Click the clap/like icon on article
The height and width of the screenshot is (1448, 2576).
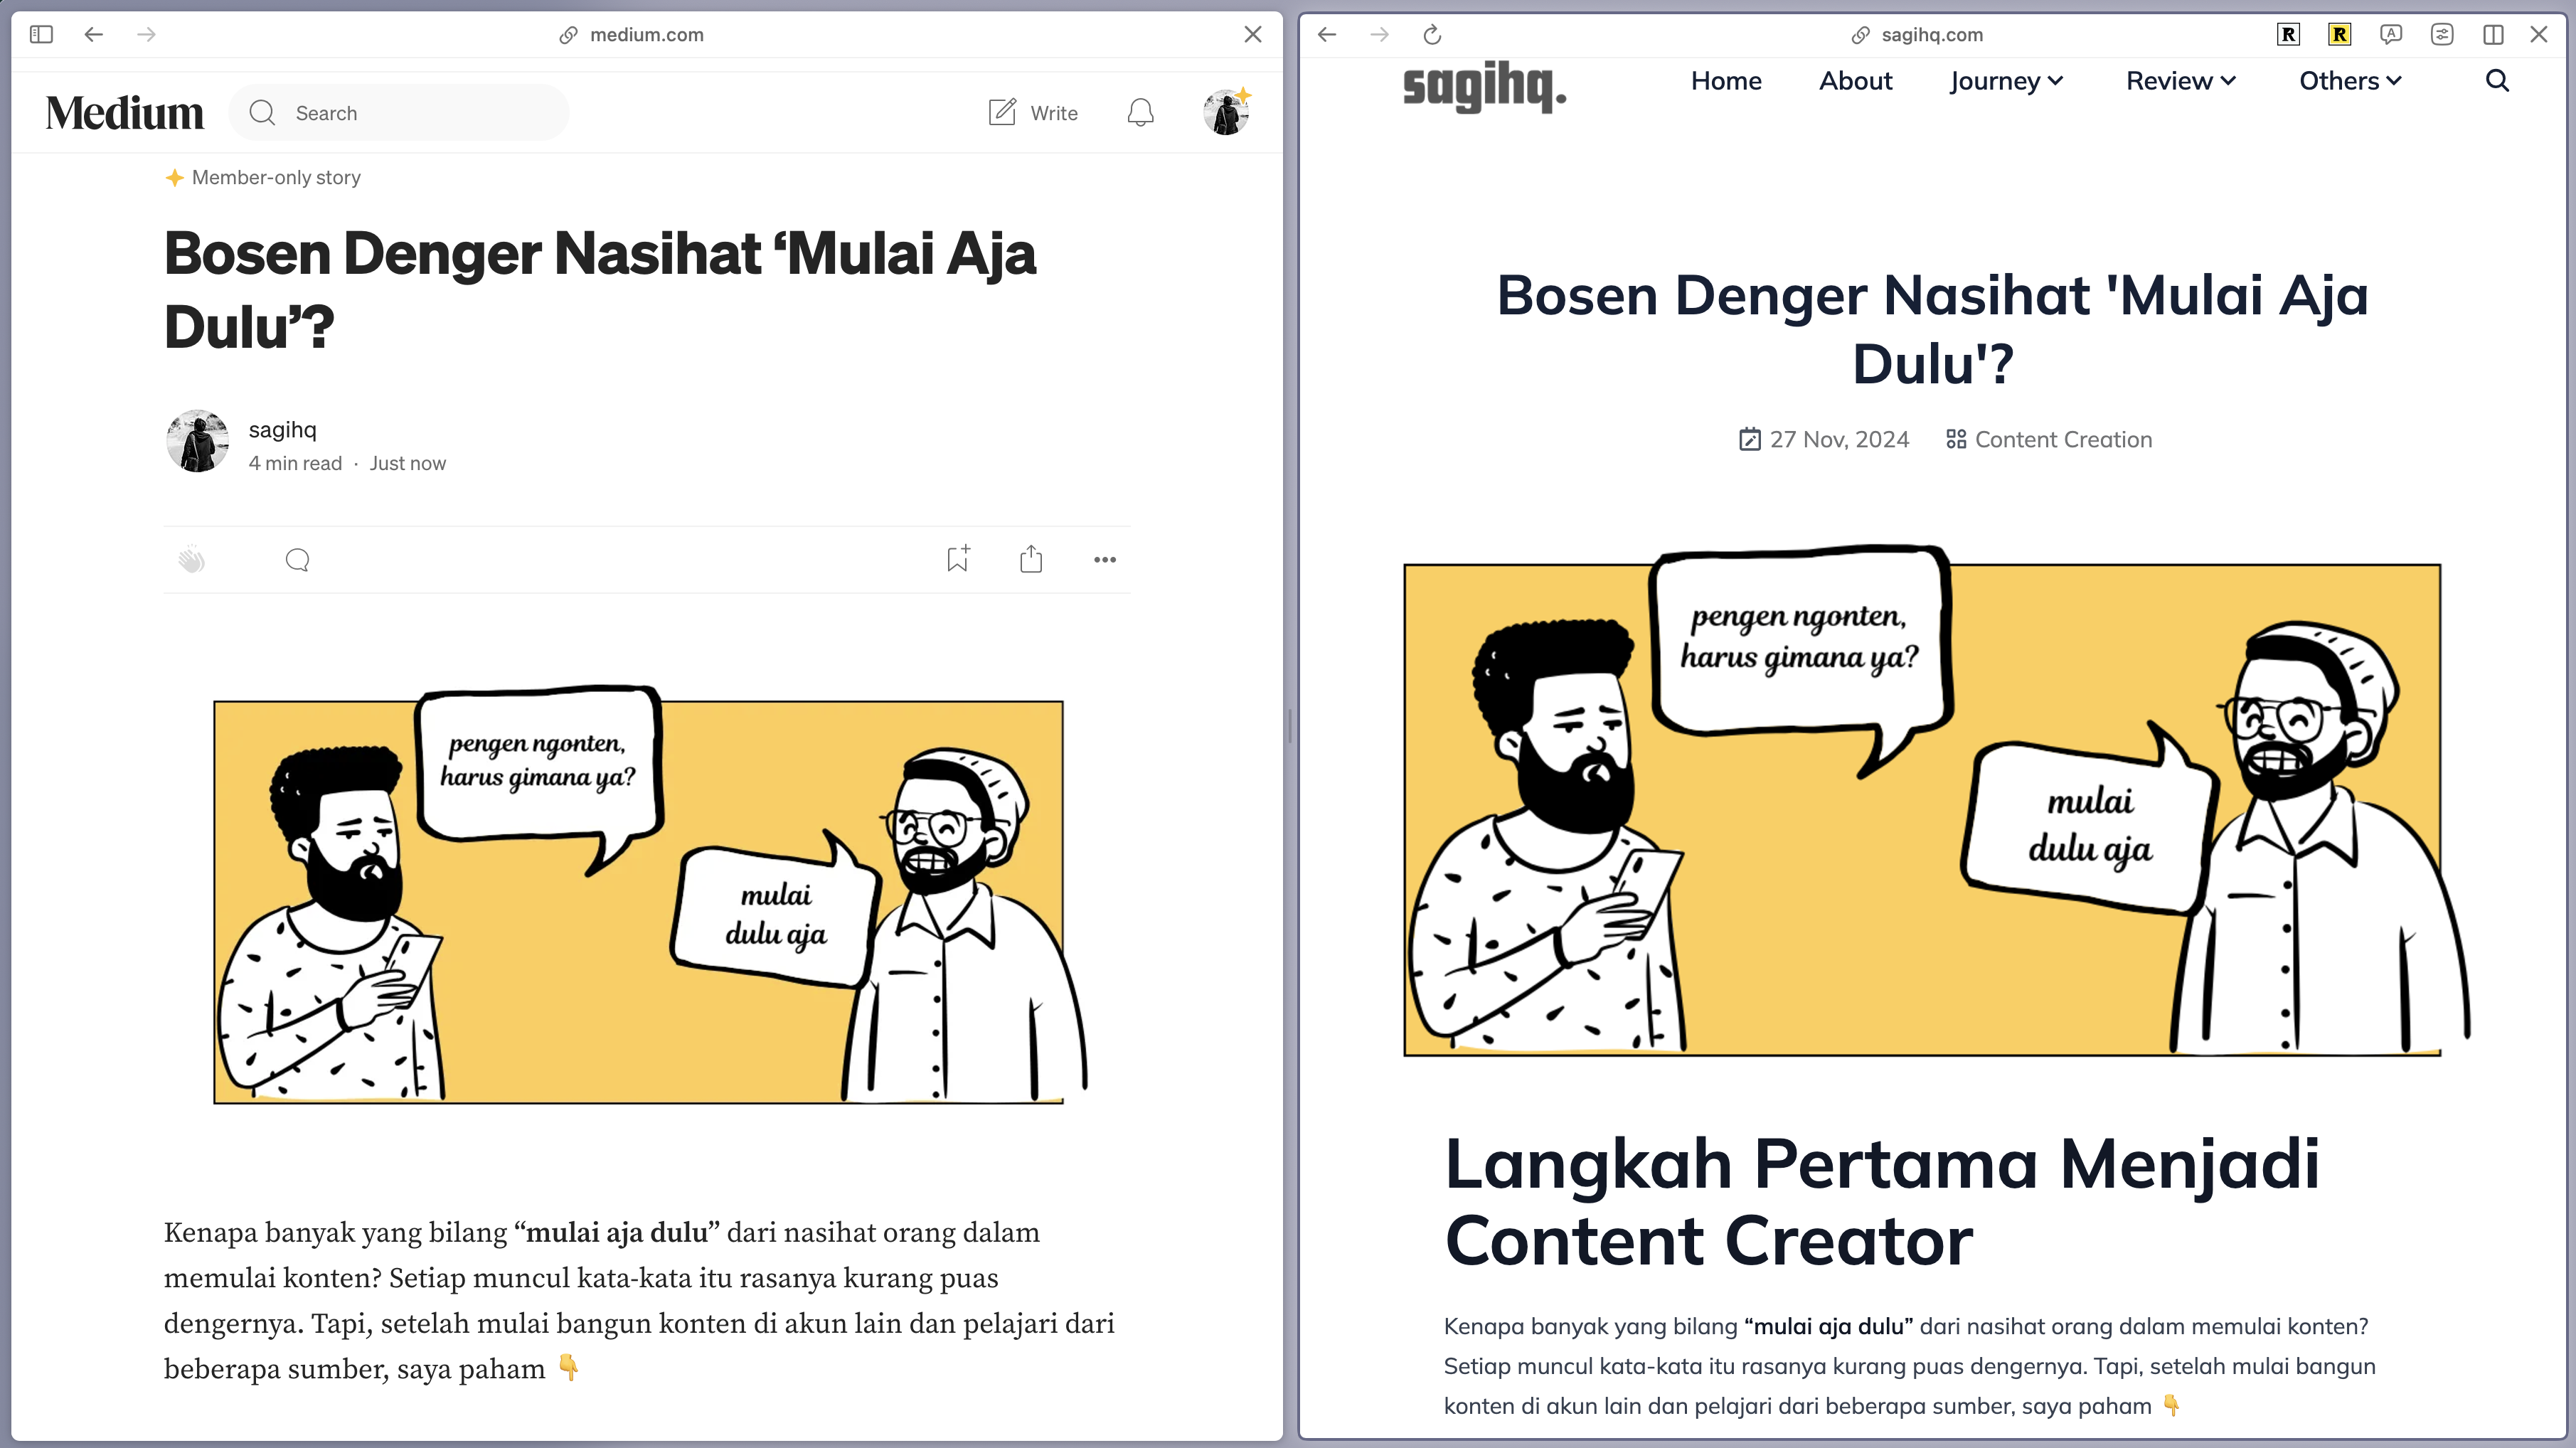[x=191, y=560]
